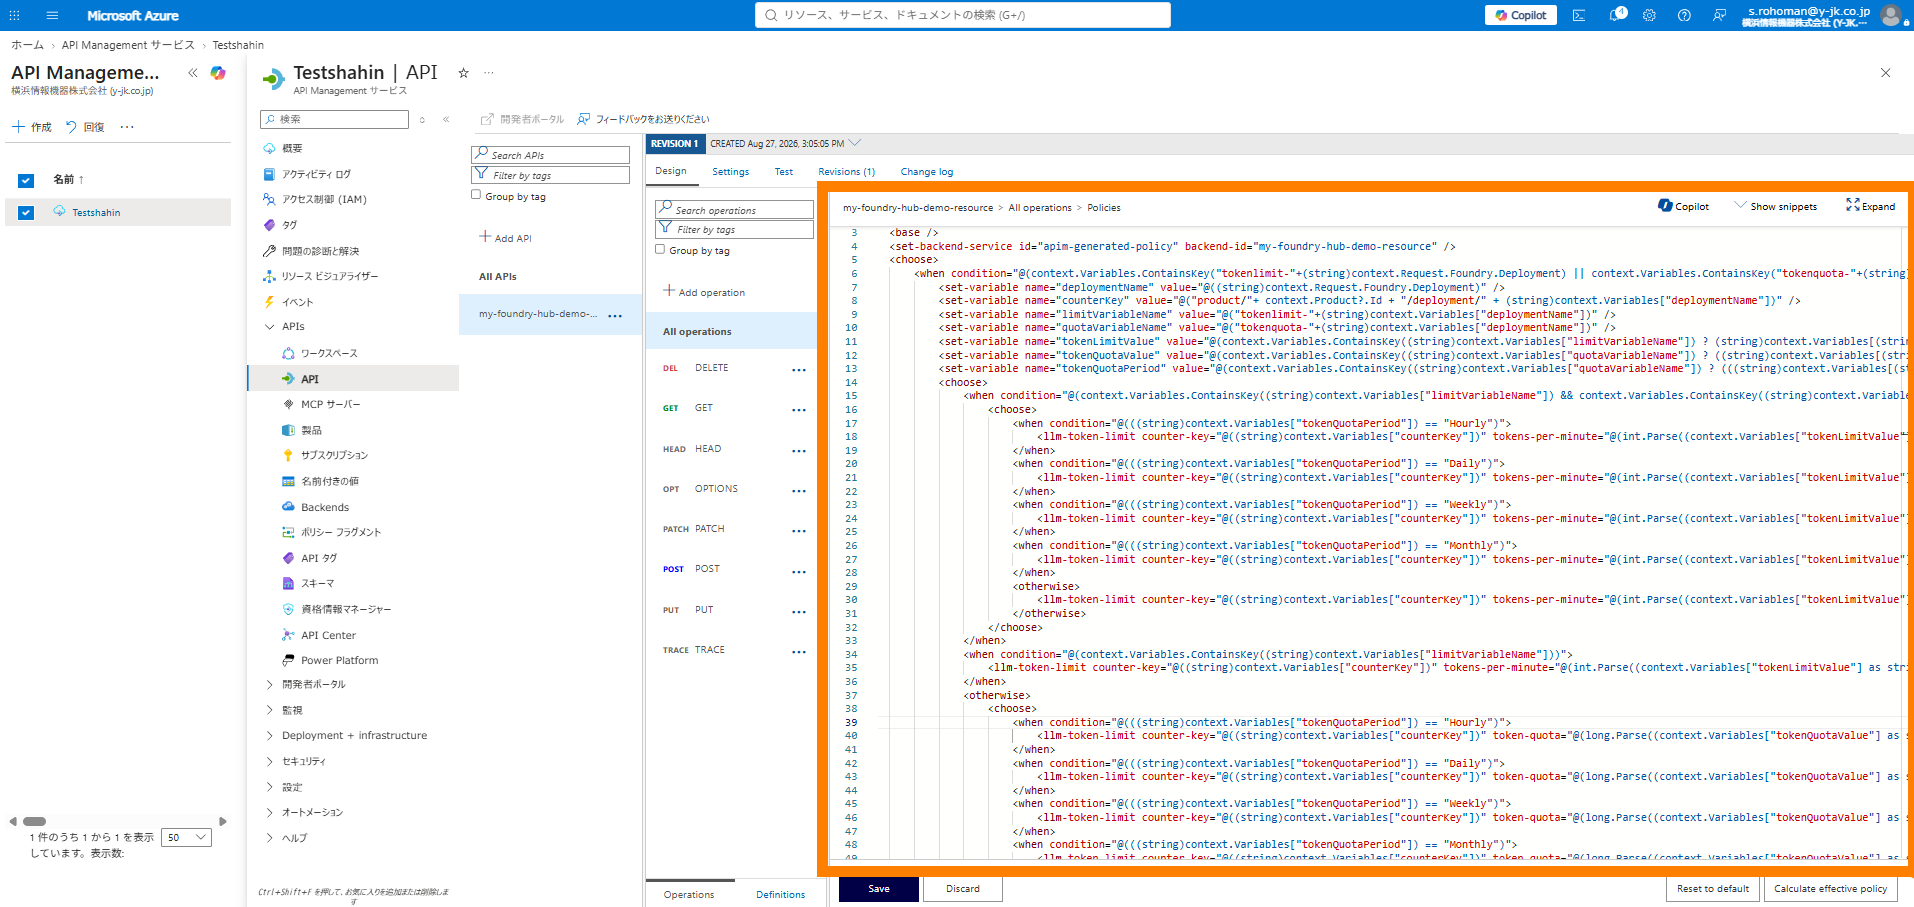Expand Deployment + infrastructure section
The width and height of the screenshot is (1914, 907).
pos(269,735)
